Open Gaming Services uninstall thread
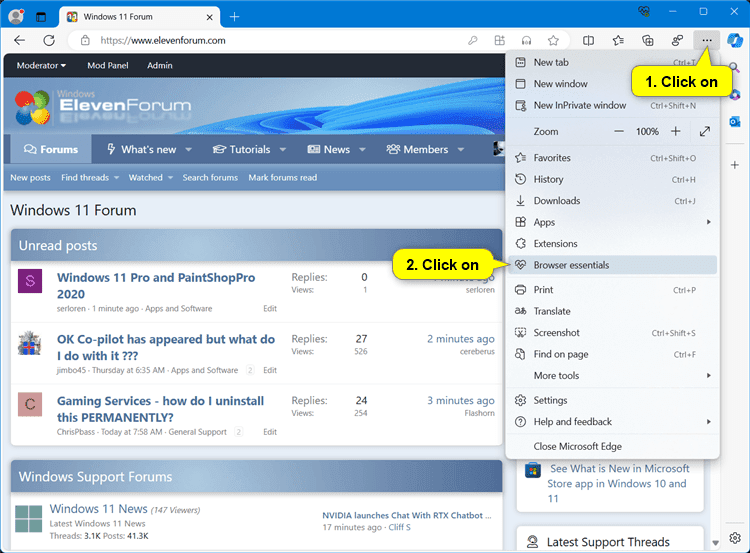The width and height of the screenshot is (750, 553). [x=160, y=409]
